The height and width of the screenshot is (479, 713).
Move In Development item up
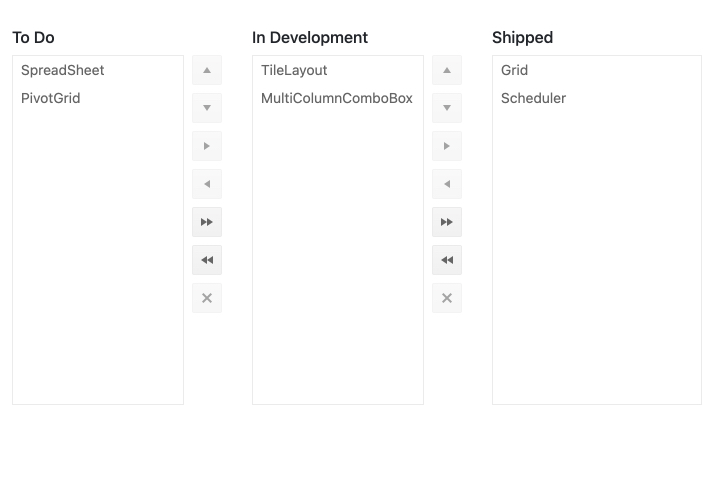pyautogui.click(x=447, y=71)
